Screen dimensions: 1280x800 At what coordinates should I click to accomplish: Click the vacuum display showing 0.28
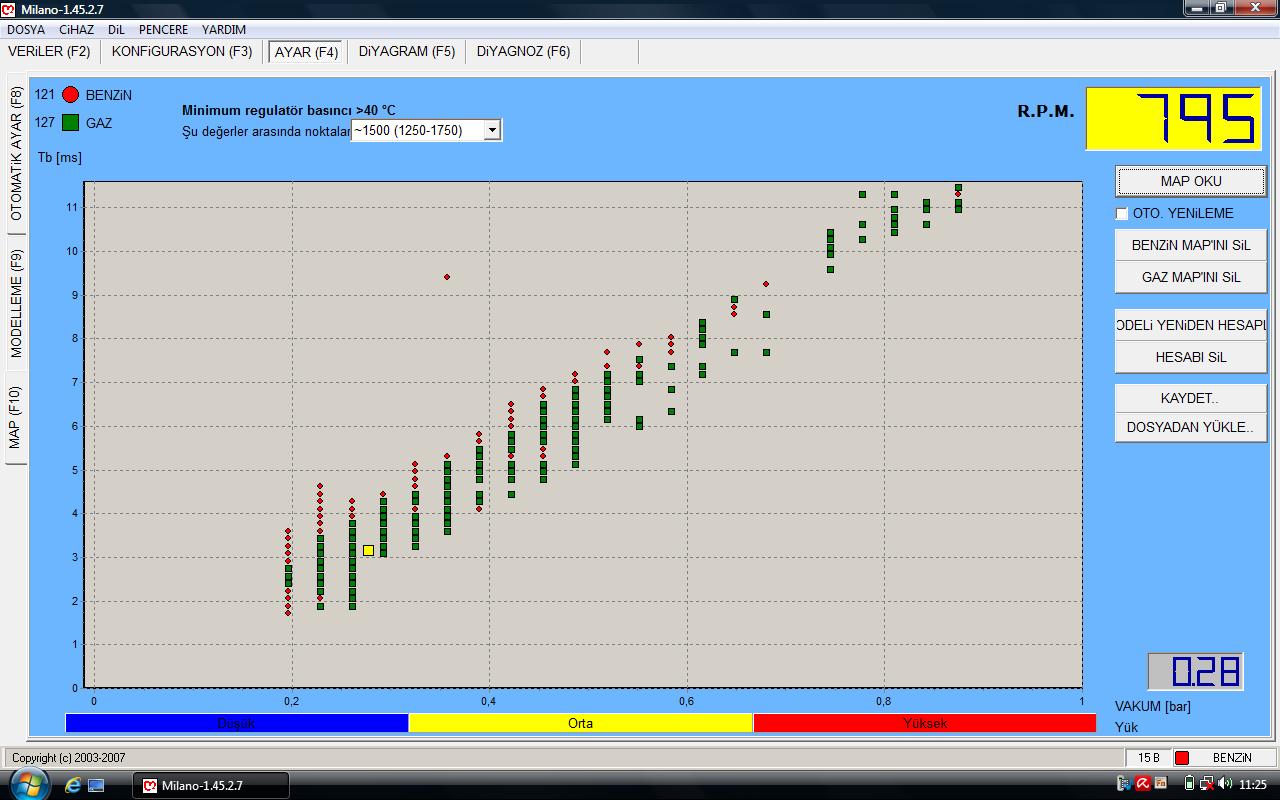pyautogui.click(x=1195, y=671)
